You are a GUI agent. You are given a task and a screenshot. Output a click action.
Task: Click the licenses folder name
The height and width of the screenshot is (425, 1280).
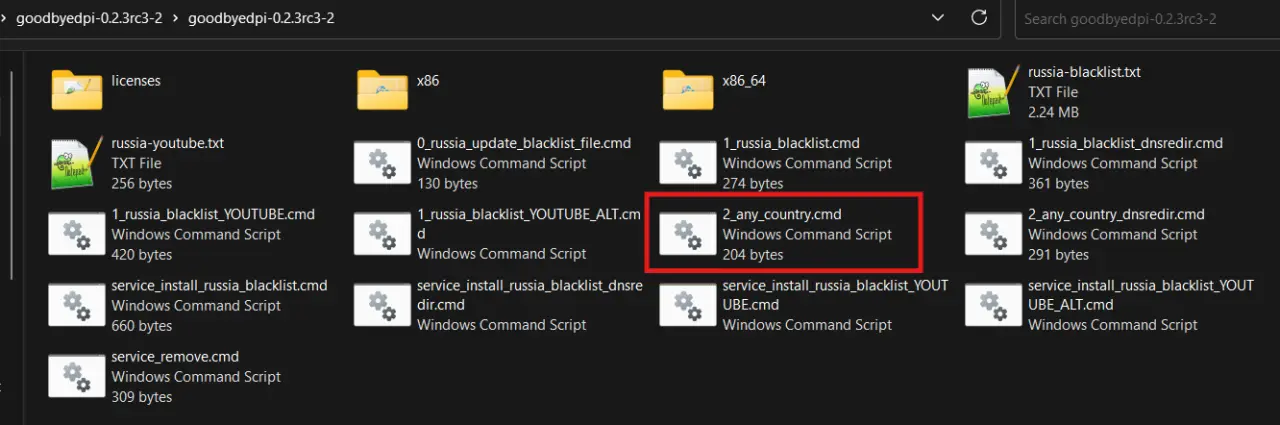click(x=136, y=80)
